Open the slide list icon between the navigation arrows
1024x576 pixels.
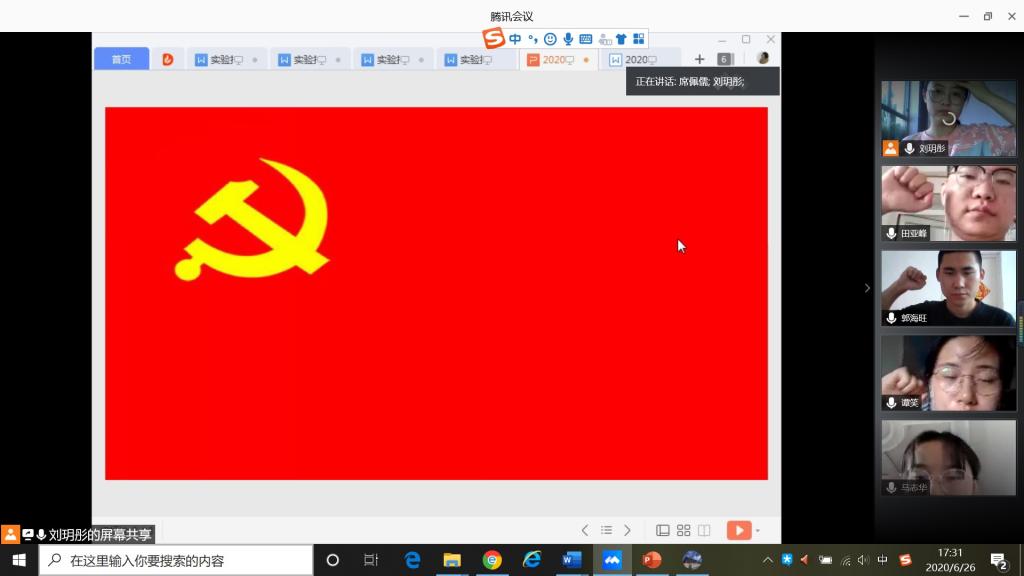(x=606, y=530)
